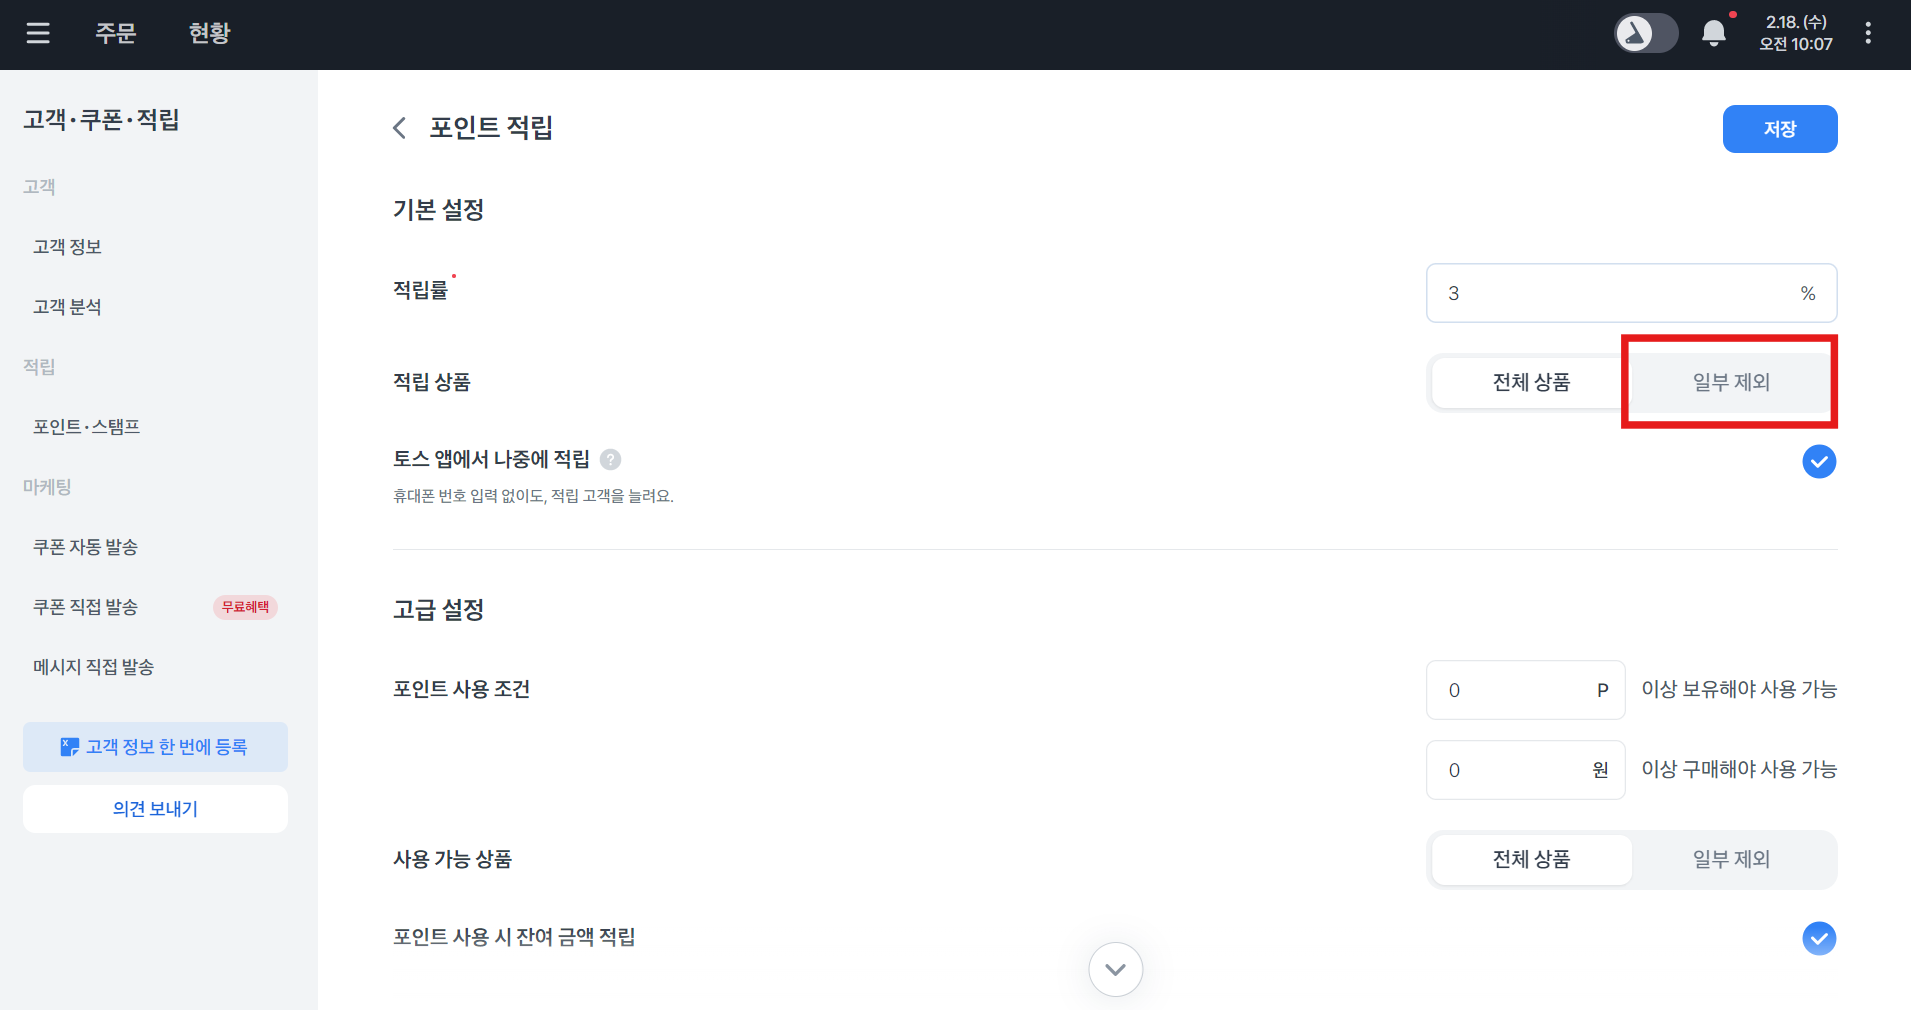
Task: Toggle the dark mode switch in header
Action: coord(1646,33)
